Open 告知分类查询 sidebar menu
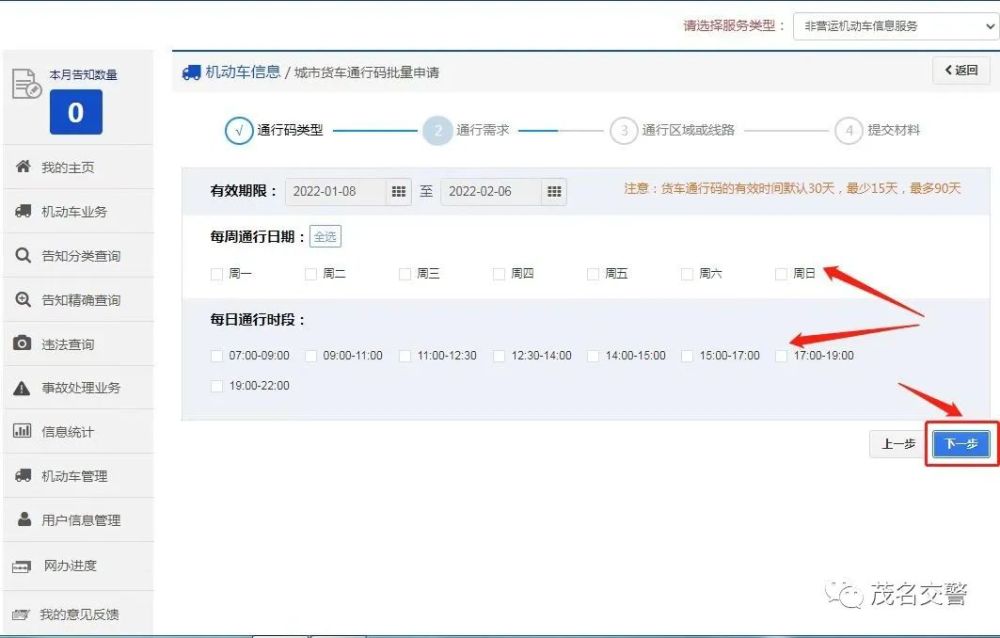Screen dimensions: 1000x638 (78, 255)
